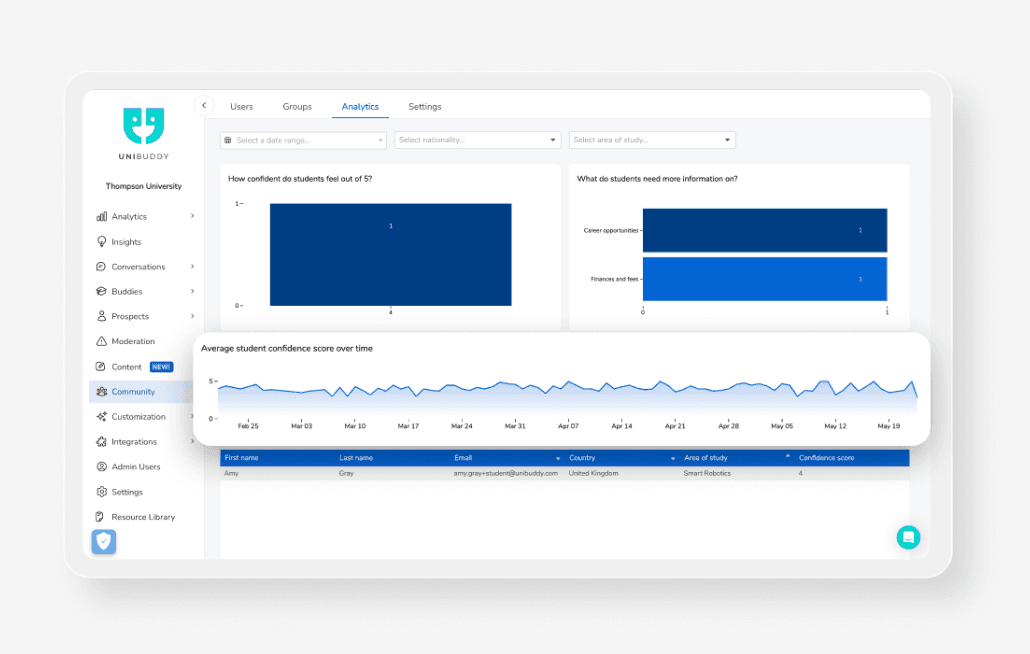Click the United Kingdom country cell
The width and height of the screenshot is (1030, 654).
tap(593, 473)
